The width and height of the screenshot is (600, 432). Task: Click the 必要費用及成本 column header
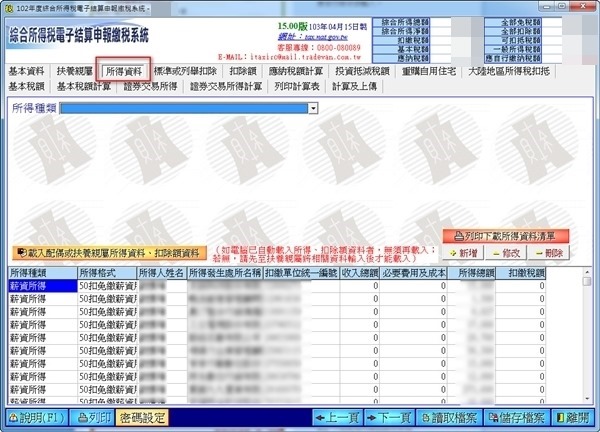pyautogui.click(x=414, y=273)
